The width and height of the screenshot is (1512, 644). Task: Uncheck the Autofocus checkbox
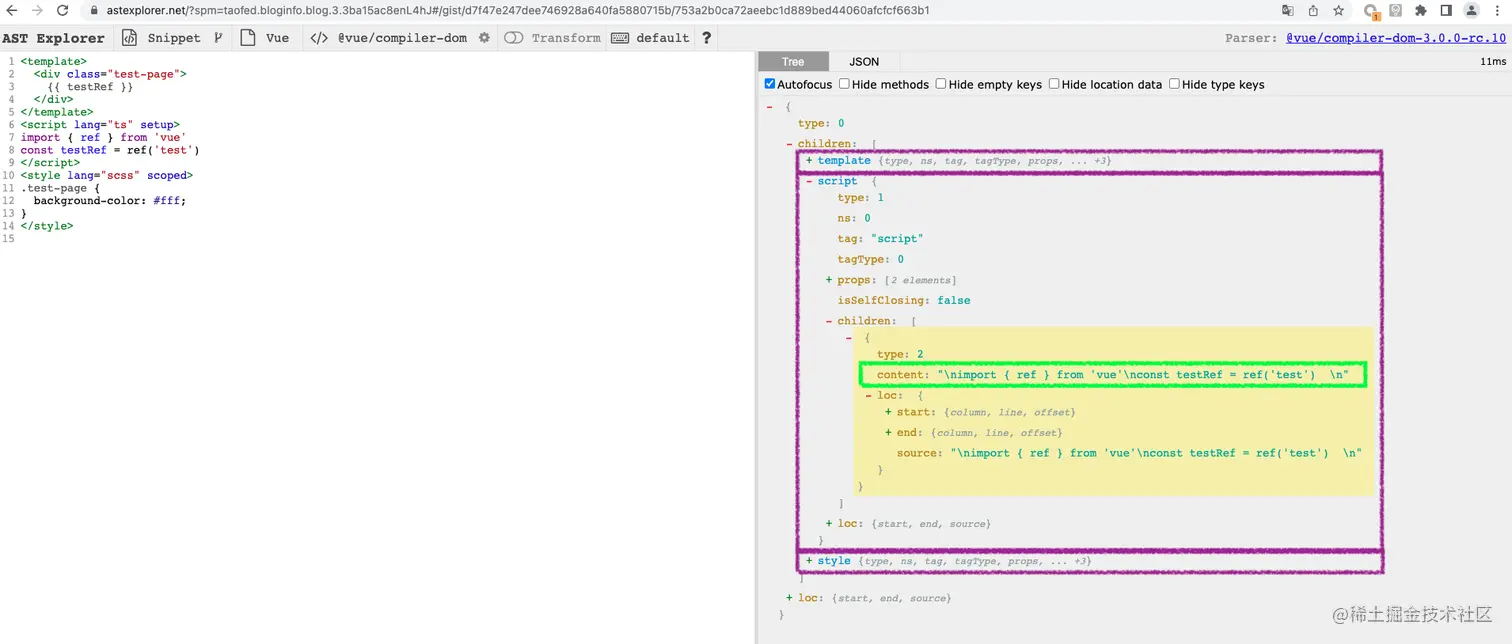coord(770,84)
